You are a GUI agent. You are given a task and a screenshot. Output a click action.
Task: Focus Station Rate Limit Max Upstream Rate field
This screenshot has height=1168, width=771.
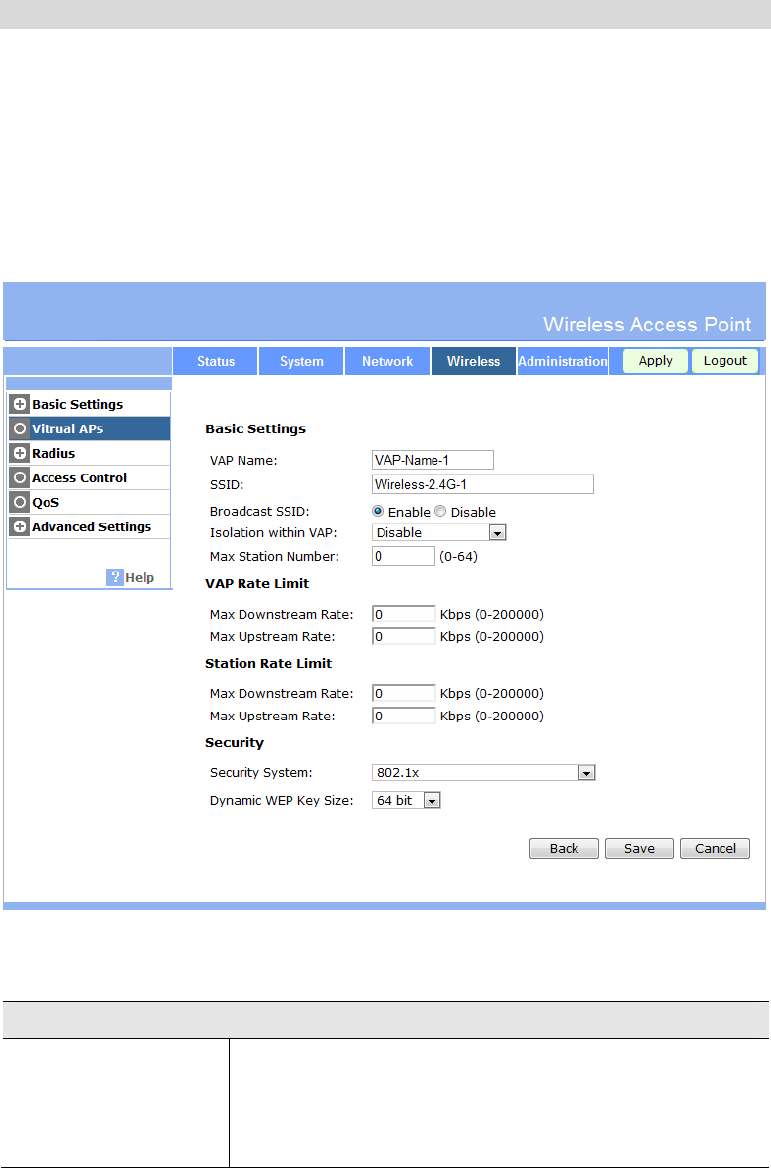click(x=403, y=716)
